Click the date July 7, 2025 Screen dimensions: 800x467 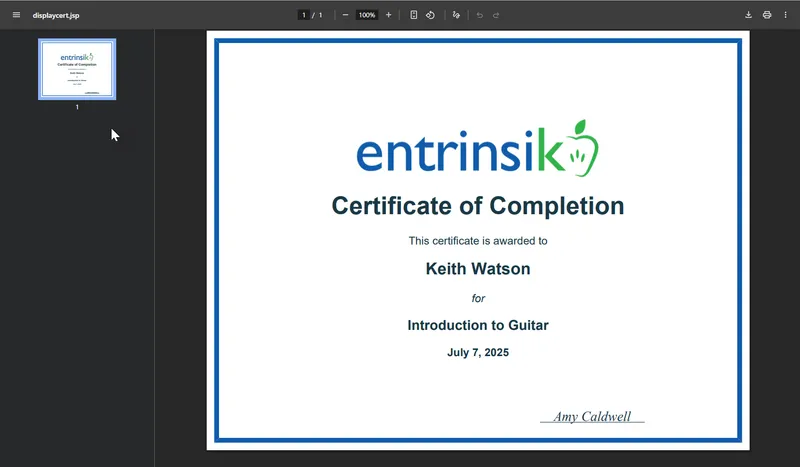coord(478,353)
